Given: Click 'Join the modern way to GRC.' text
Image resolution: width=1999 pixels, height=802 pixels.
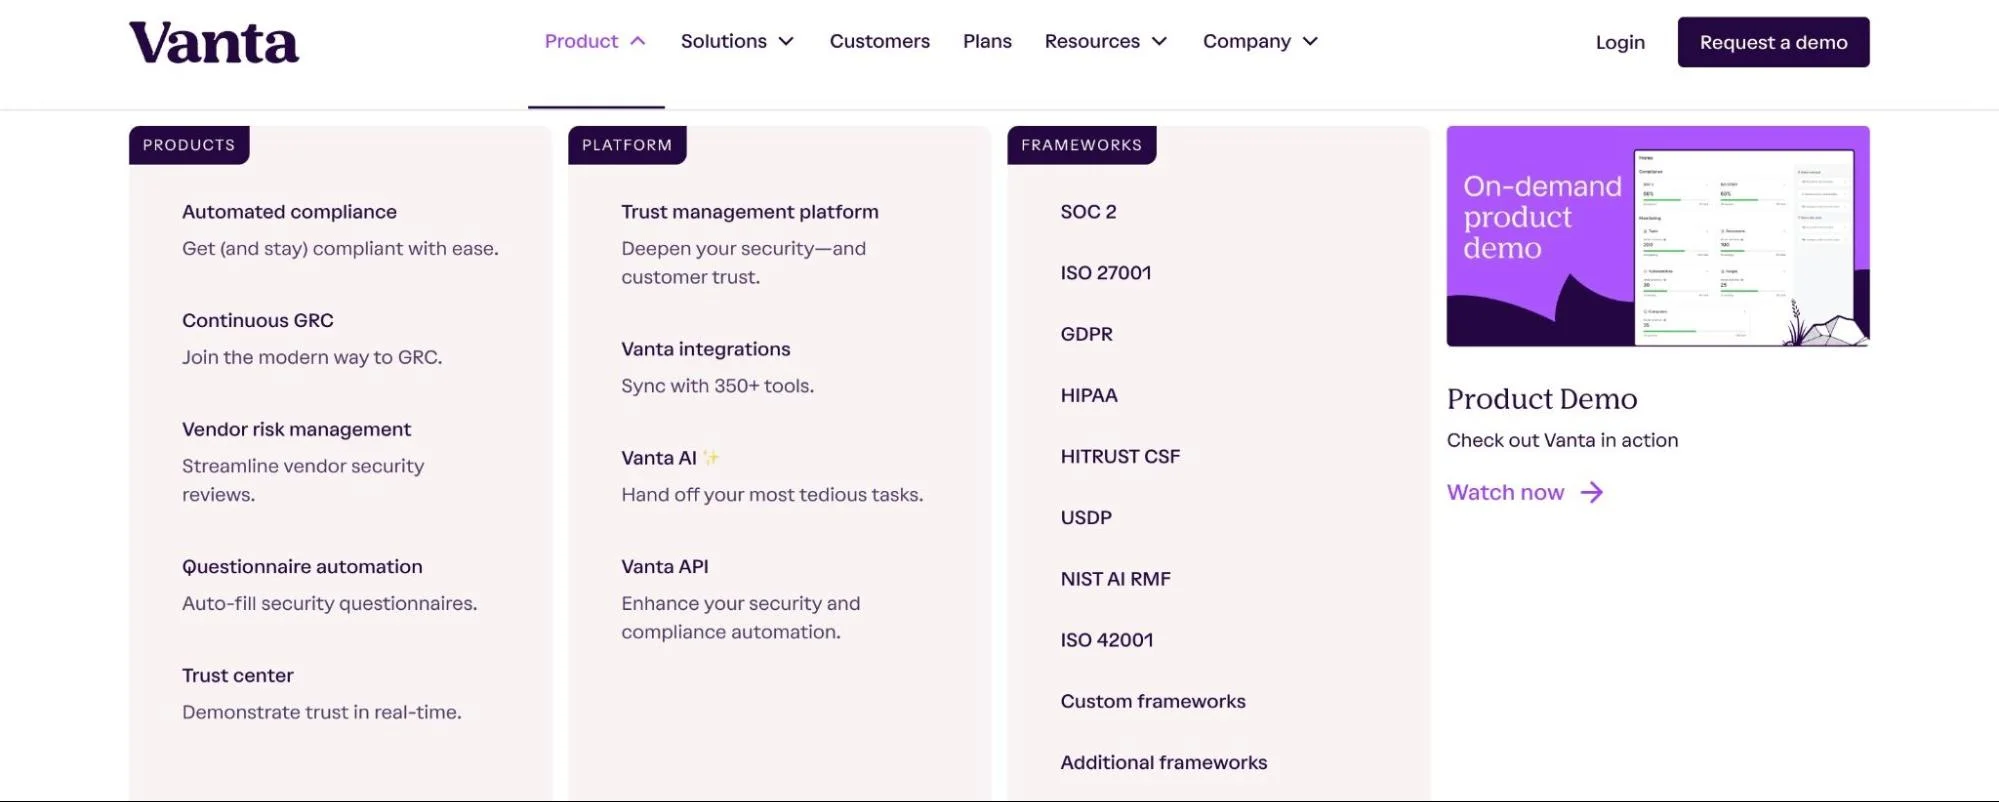Looking at the screenshot, I should coord(312,358).
